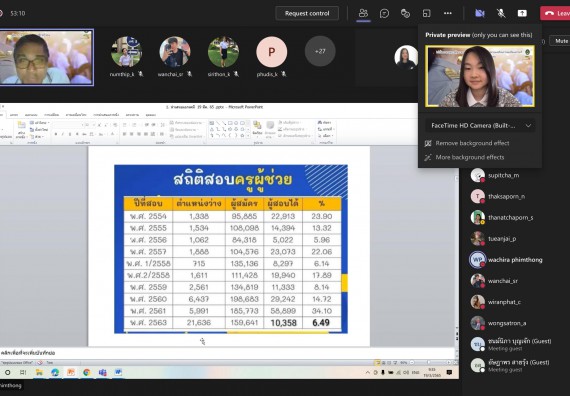
Task: Click sirithon_k participant avatar
Action: [x=223, y=52]
